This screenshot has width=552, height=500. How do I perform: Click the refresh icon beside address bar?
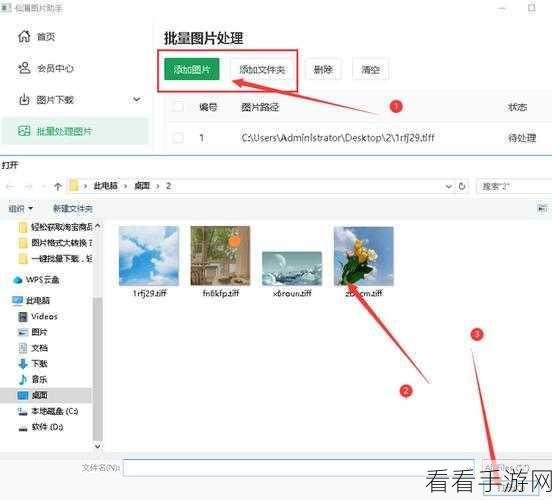pyautogui.click(x=462, y=186)
